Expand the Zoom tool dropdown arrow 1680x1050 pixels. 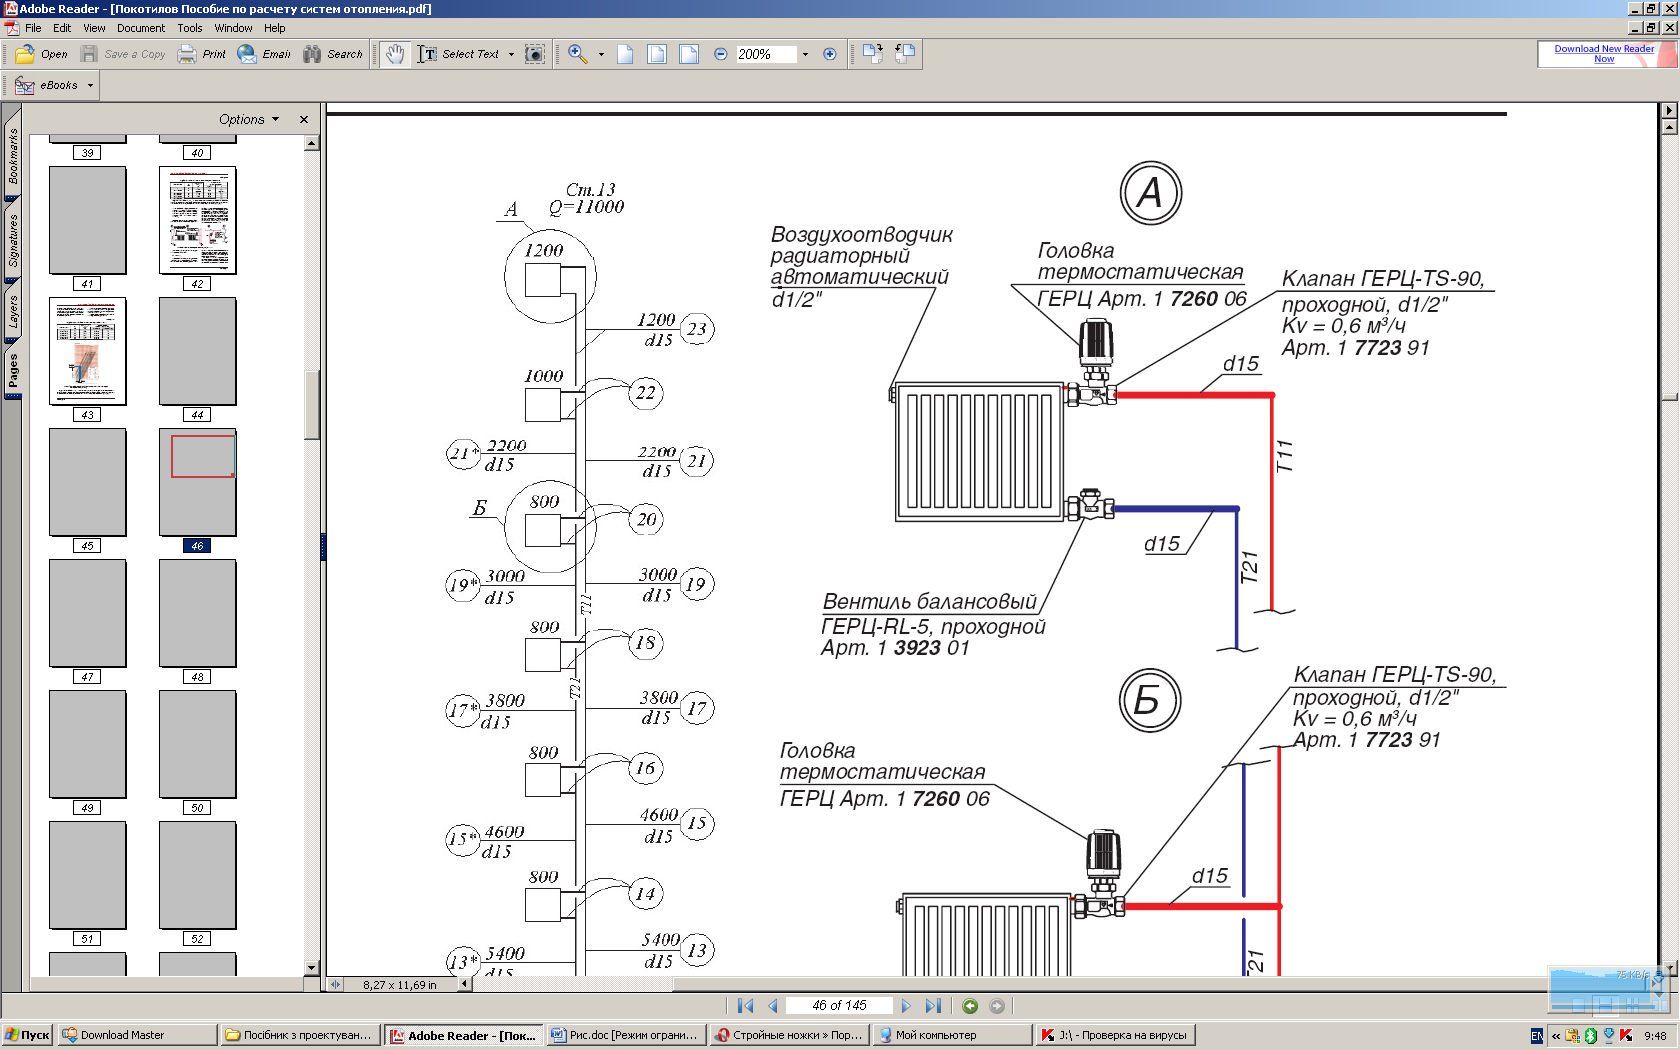(601, 54)
